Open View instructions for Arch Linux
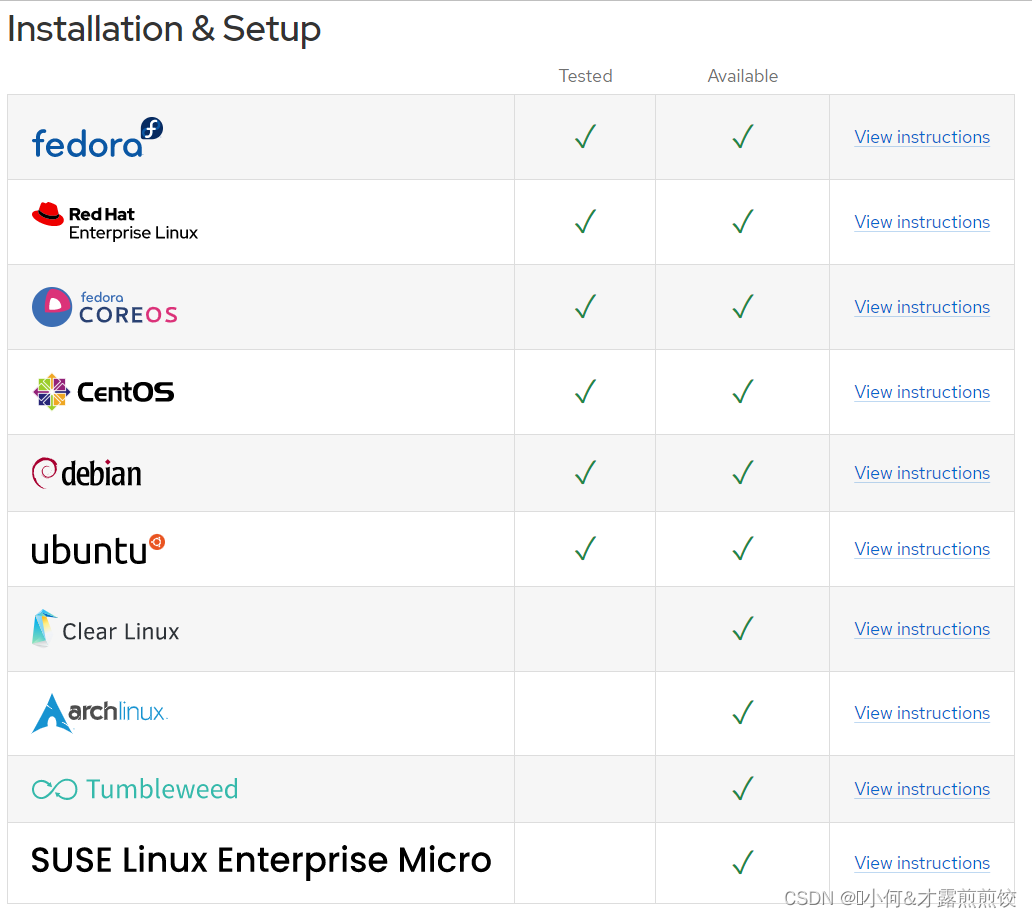This screenshot has height=918, width=1032. point(922,713)
